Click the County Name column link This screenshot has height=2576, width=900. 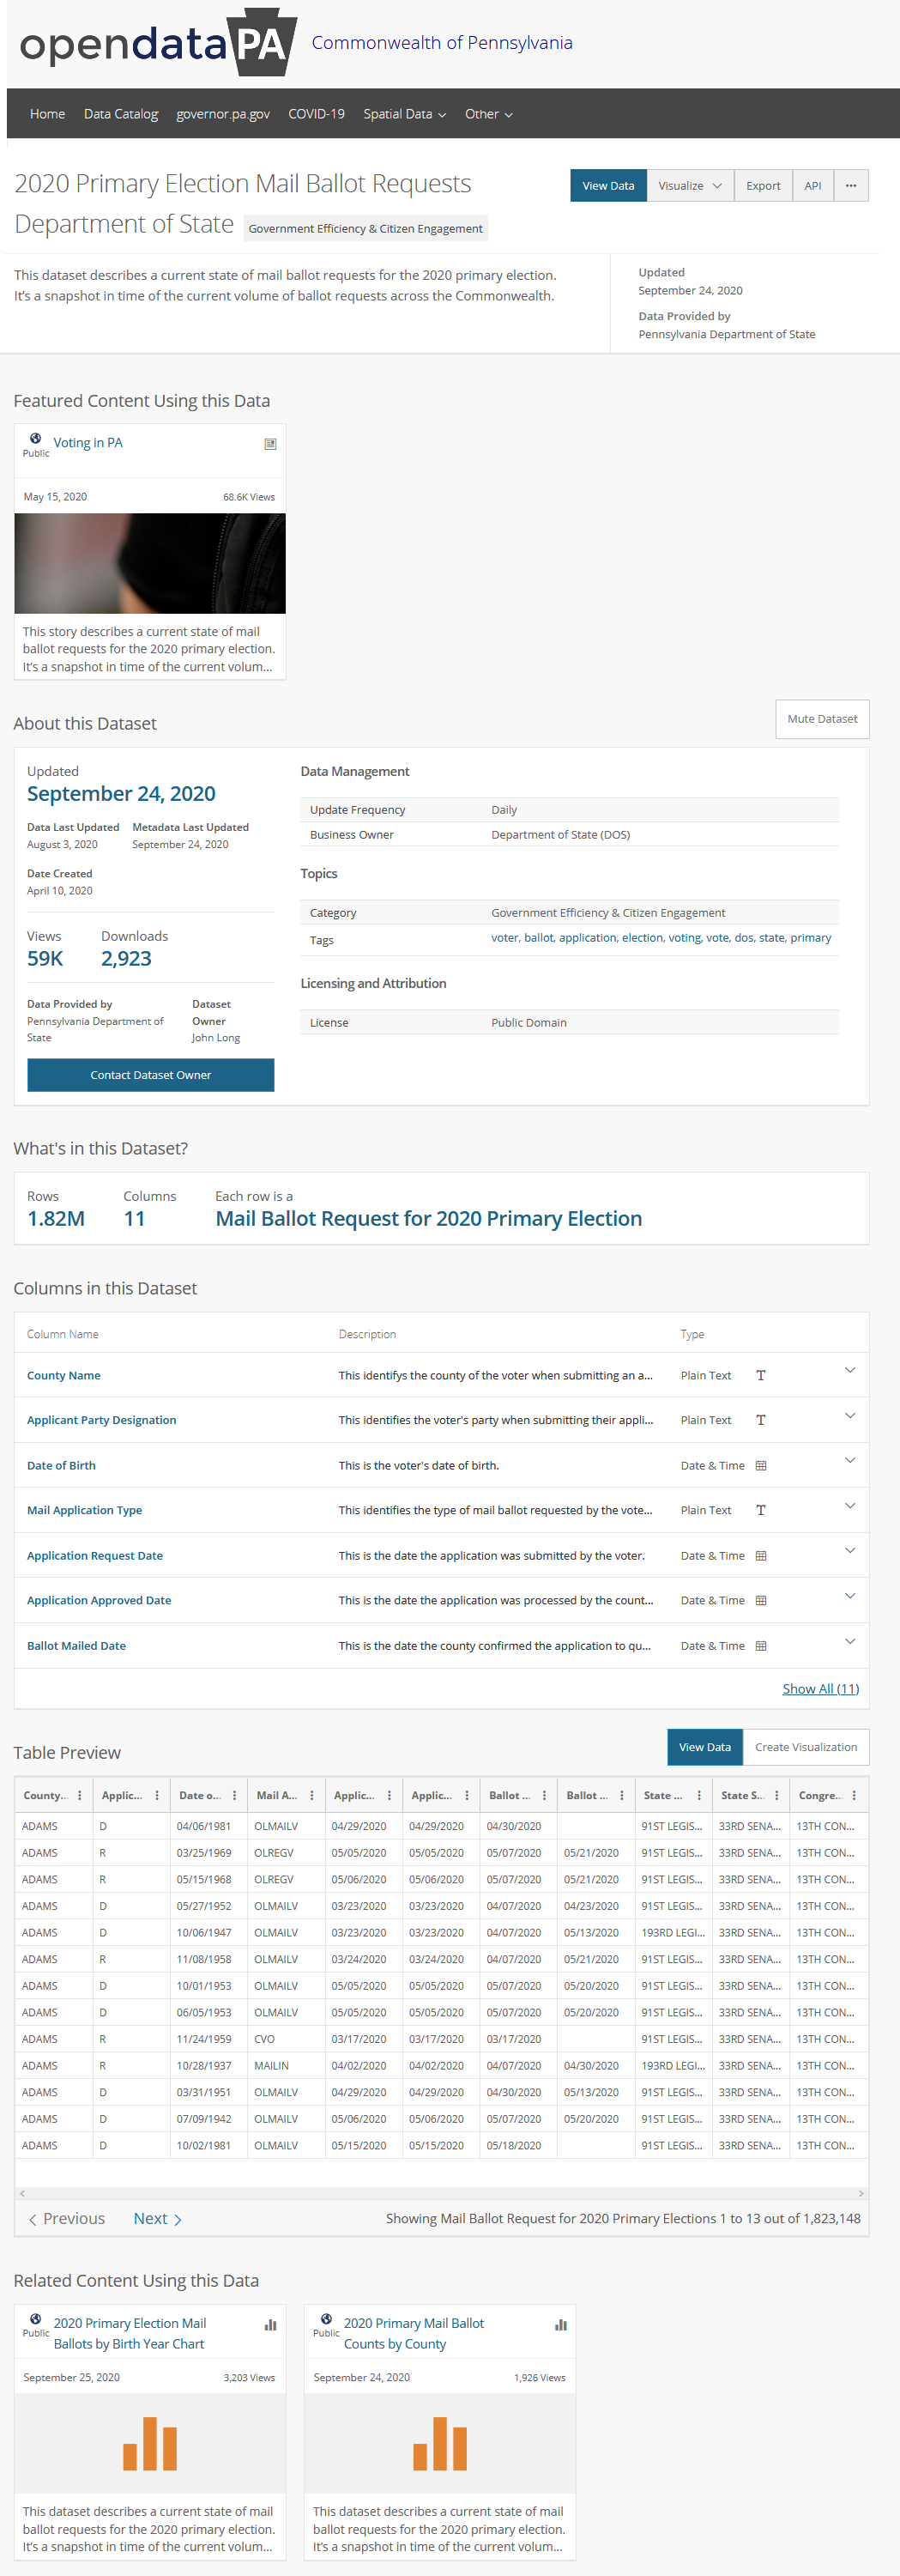click(64, 1376)
